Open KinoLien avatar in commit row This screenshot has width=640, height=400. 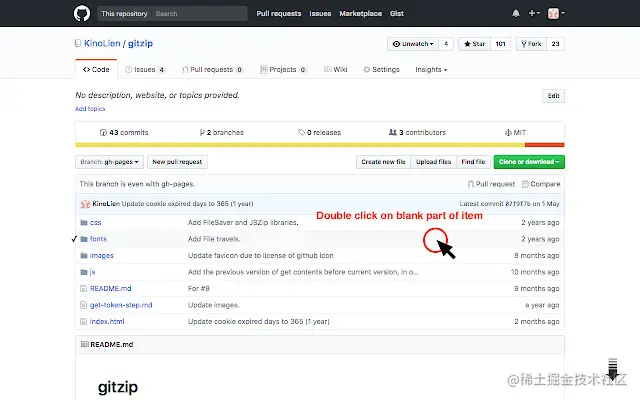[x=85, y=204]
